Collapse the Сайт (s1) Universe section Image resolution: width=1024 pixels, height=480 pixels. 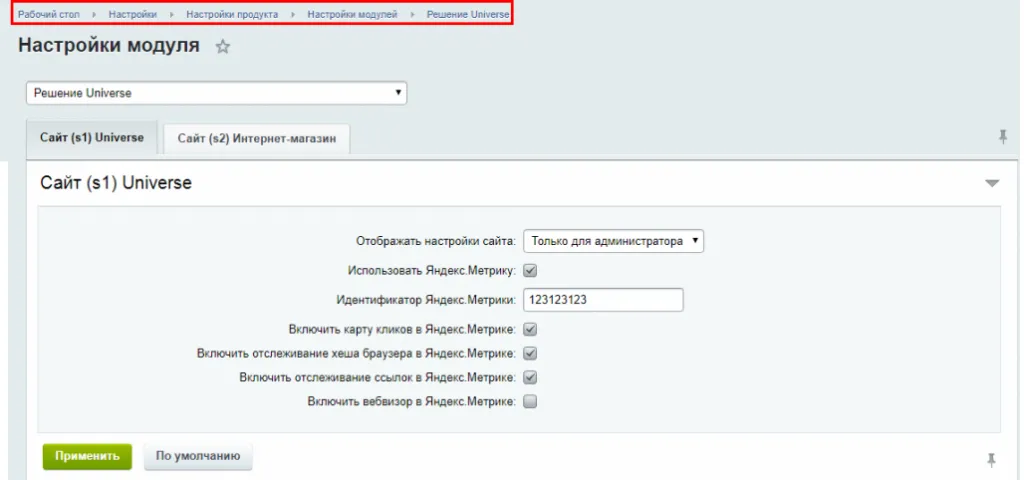[x=991, y=184]
